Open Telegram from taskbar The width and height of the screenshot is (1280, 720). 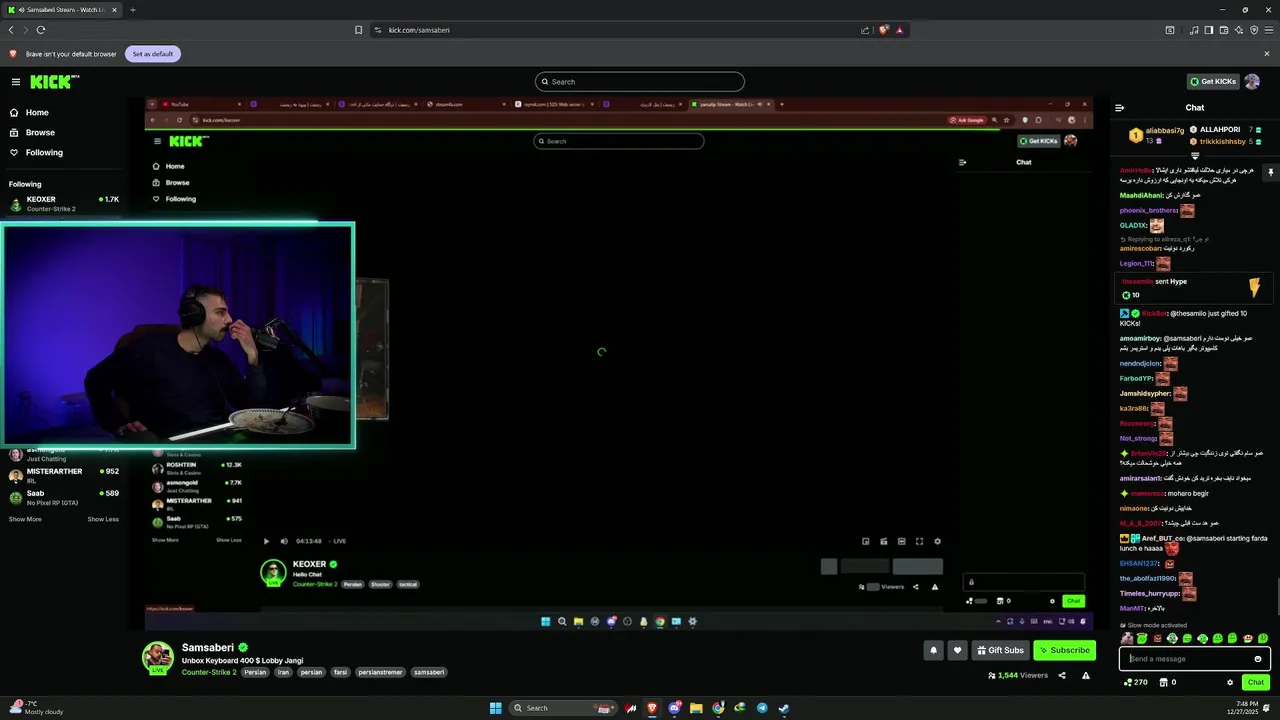(762, 708)
